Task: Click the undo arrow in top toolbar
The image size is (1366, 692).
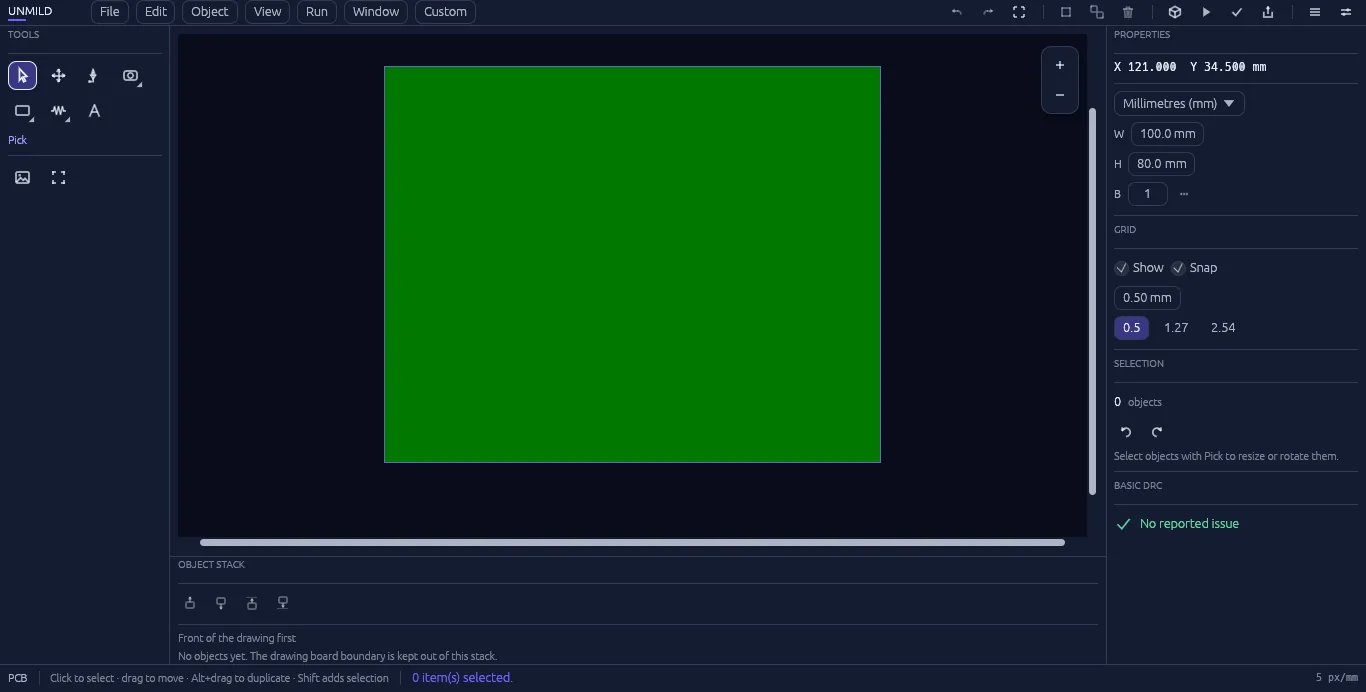Action: coord(957,12)
